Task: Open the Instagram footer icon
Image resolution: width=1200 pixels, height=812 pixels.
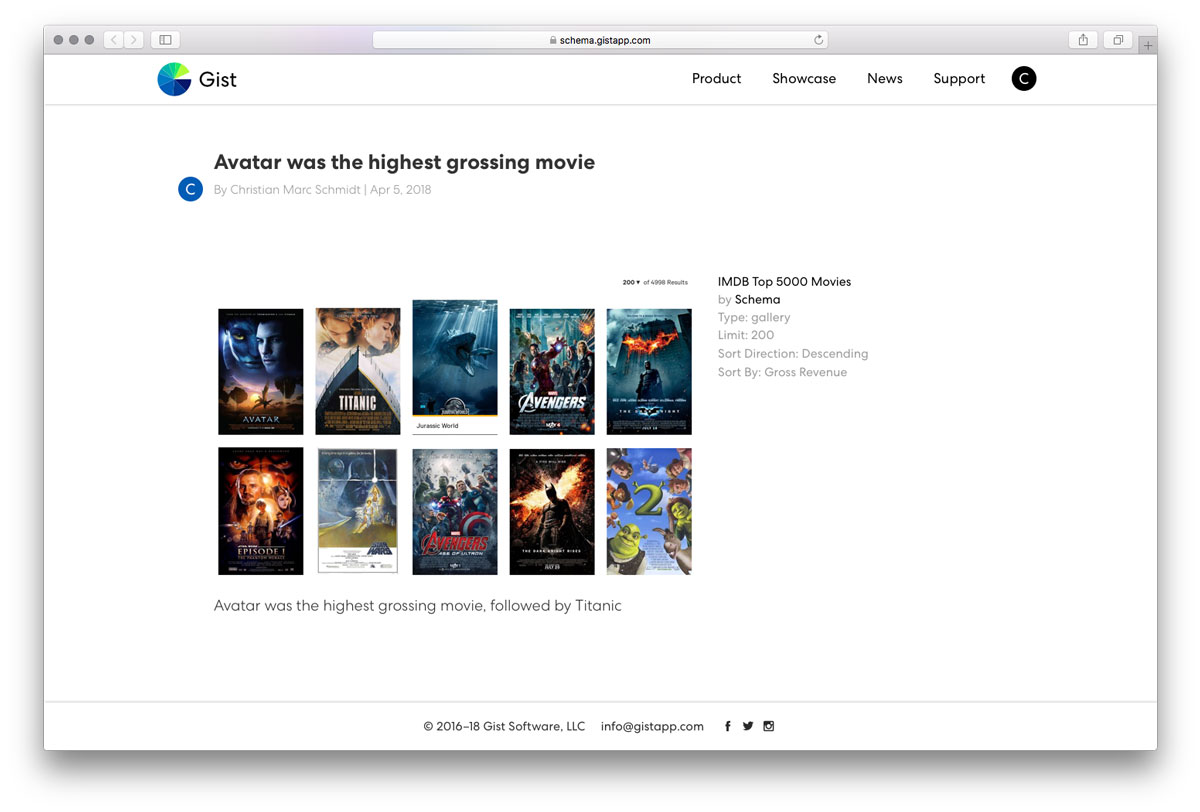Action: [768, 726]
